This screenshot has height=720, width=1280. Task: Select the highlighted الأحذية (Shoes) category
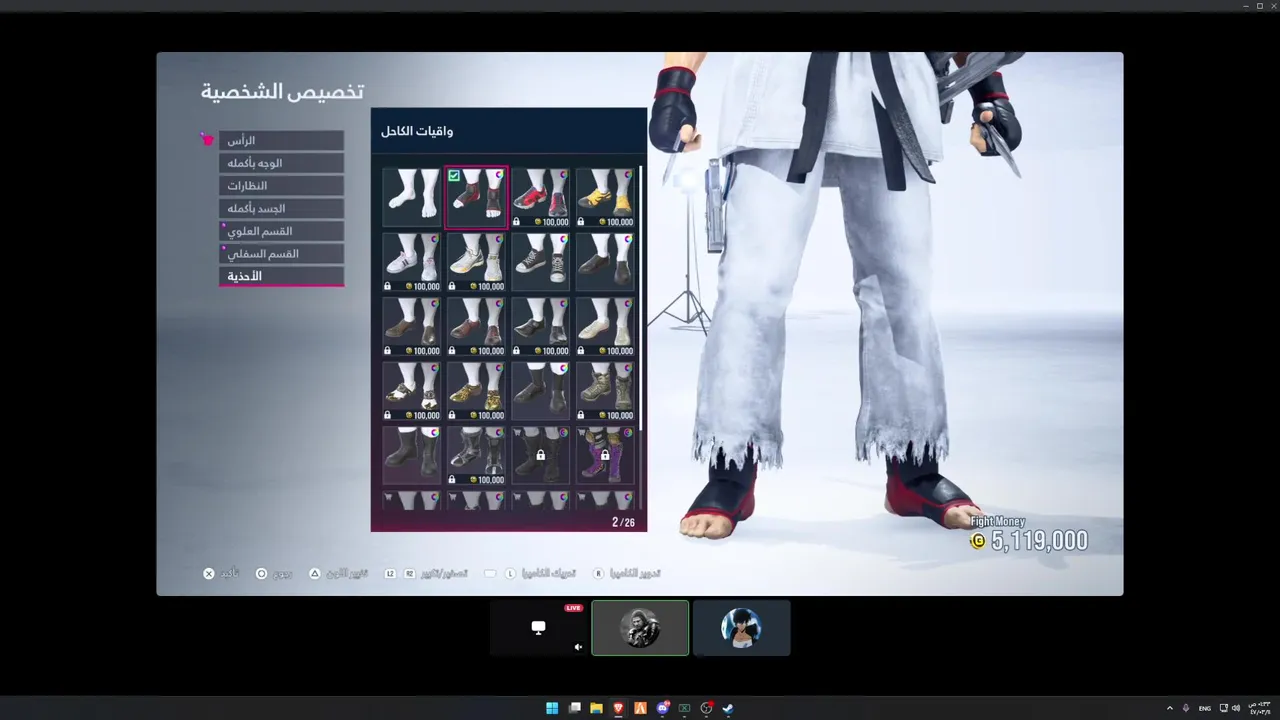281,276
